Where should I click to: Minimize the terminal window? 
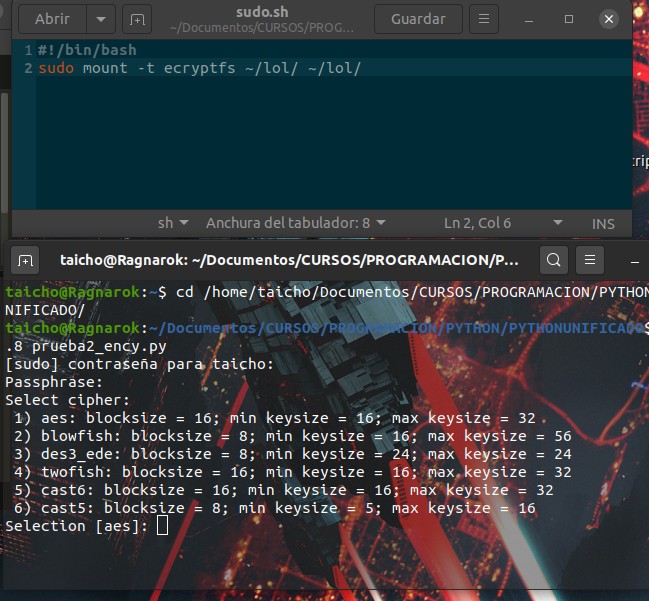635,262
